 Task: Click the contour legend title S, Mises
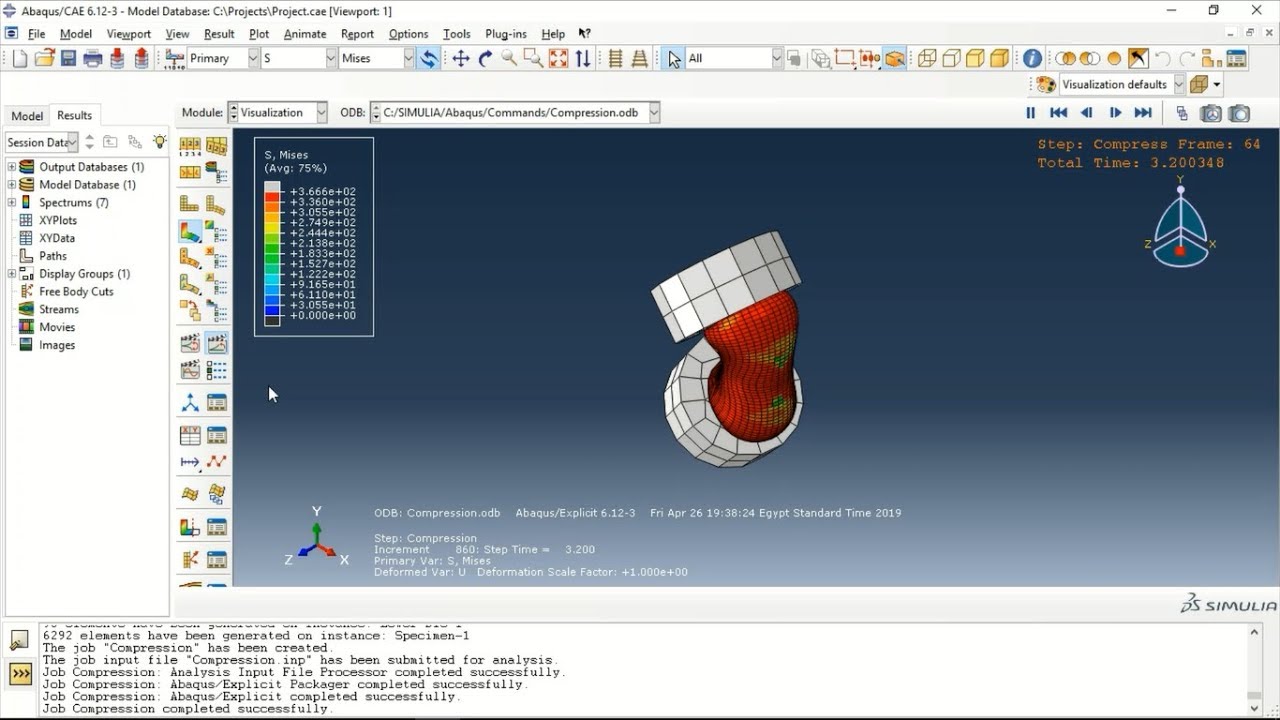coord(286,155)
